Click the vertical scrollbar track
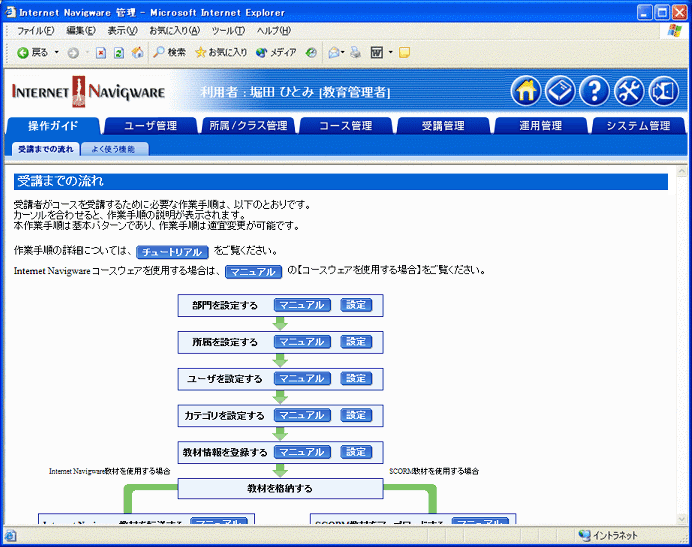692x547 pixels. pos(682,344)
